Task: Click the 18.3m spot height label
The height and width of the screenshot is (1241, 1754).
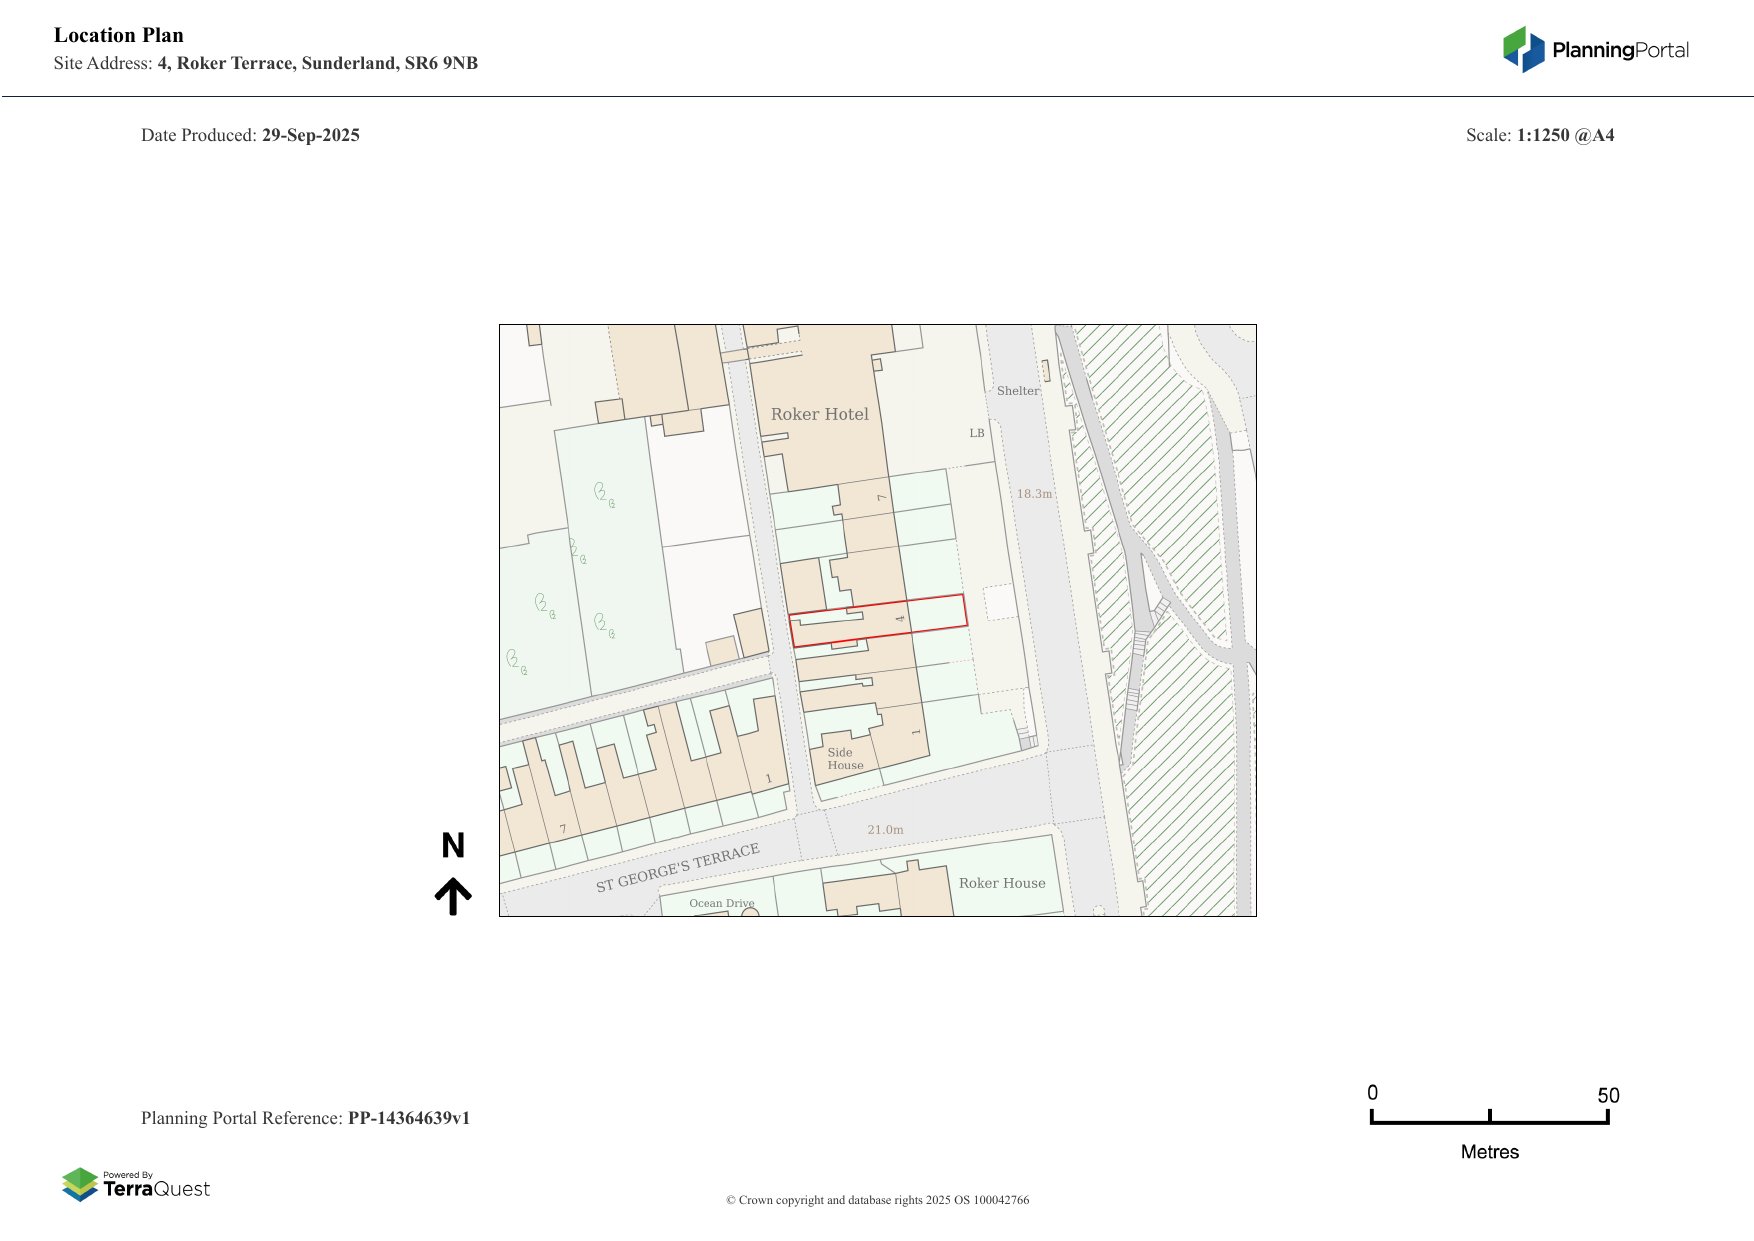Action: click(x=1034, y=494)
